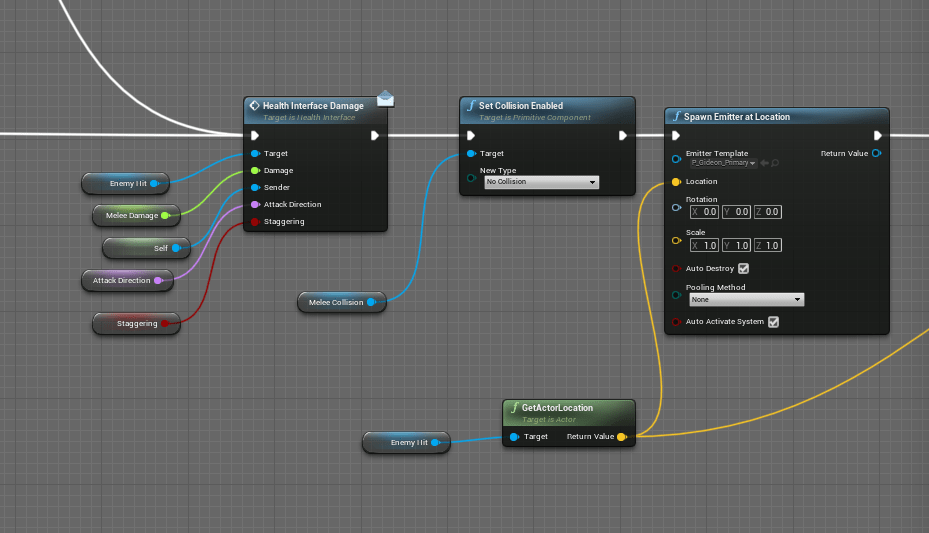Screen dimensions: 929x533
Task: Click the Return Value pin on GetActorLocation
Action: point(622,437)
